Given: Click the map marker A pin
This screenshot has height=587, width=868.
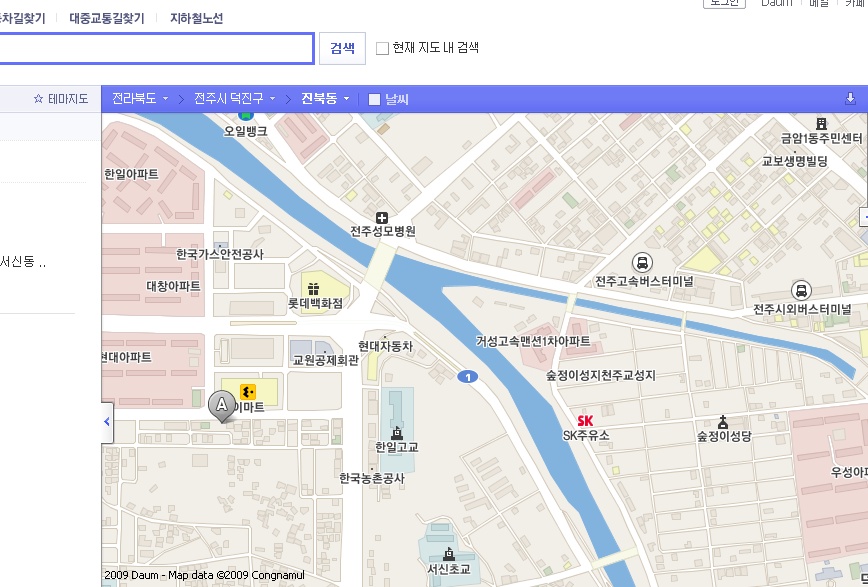Looking at the screenshot, I should (221, 405).
